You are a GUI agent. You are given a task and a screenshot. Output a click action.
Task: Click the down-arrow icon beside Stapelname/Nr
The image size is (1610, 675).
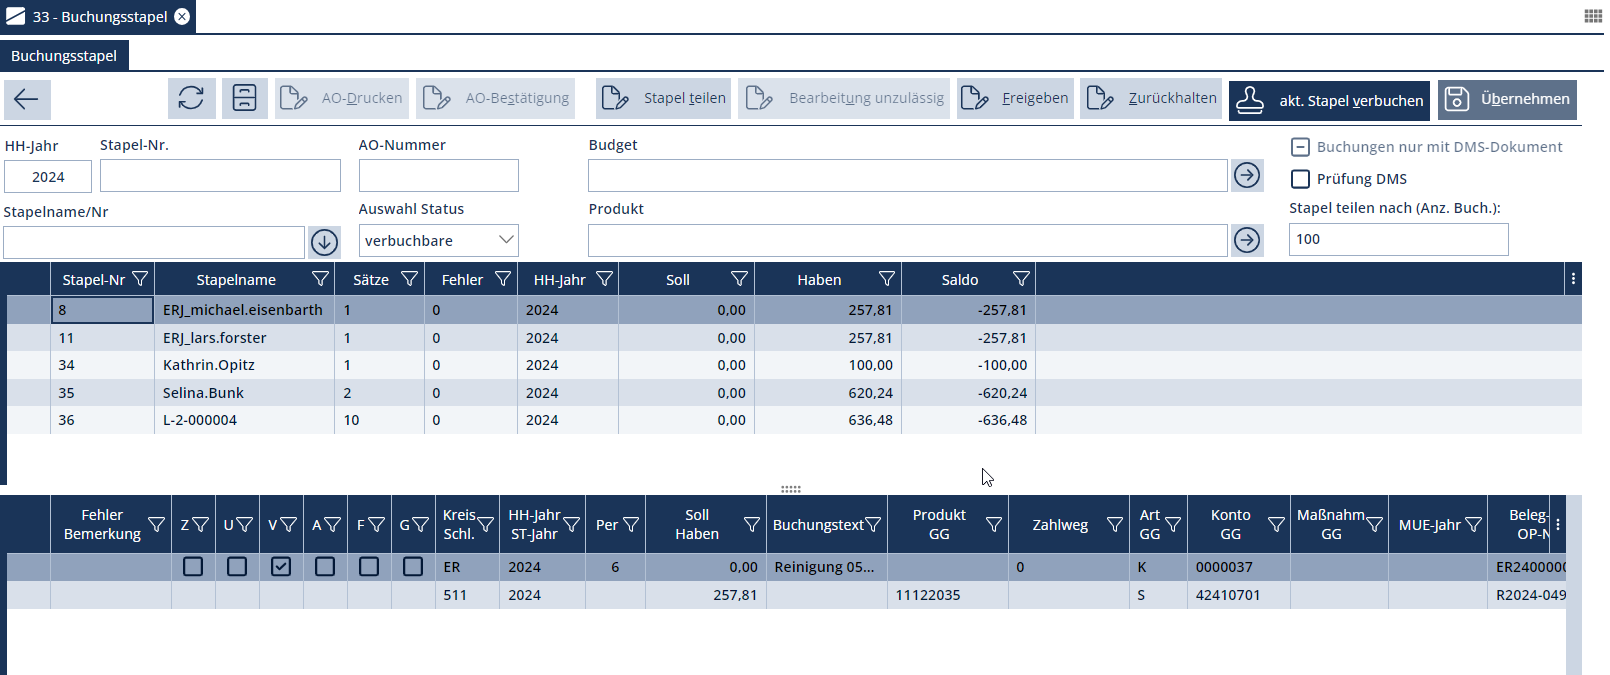point(324,242)
